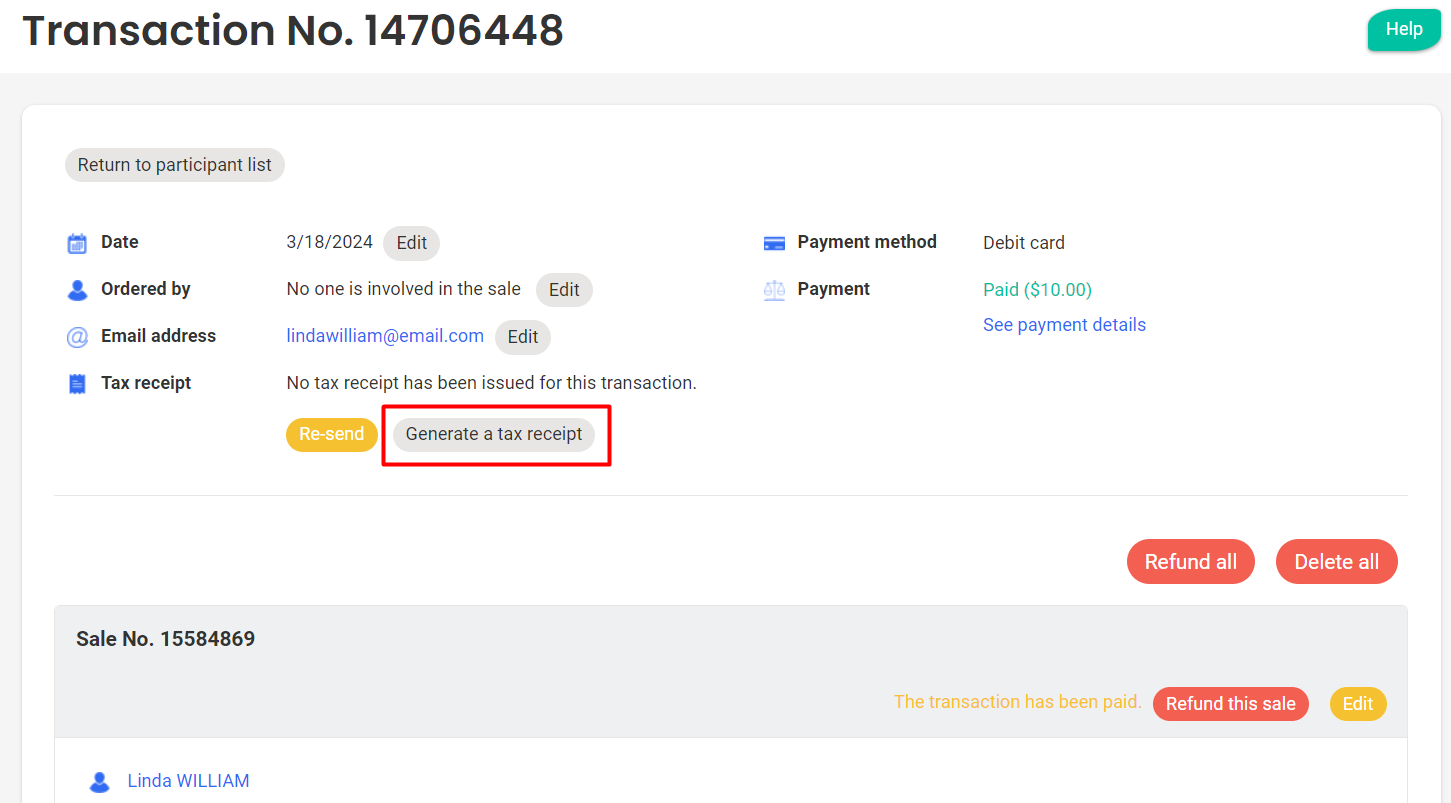The width and height of the screenshot is (1451, 803).
Task: Click the @ icon beside Email address
Action: coord(77,337)
